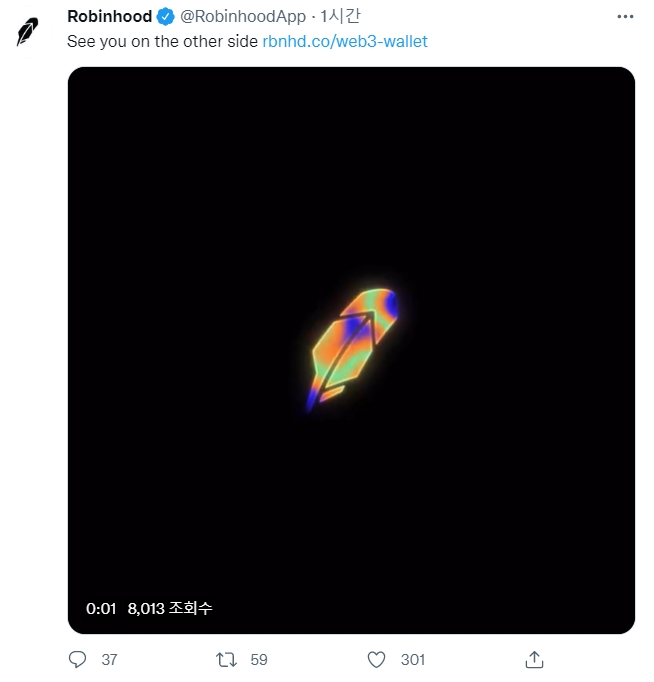654x682 pixels.
Task: Open the Robinhood display name profile
Action: [109, 16]
